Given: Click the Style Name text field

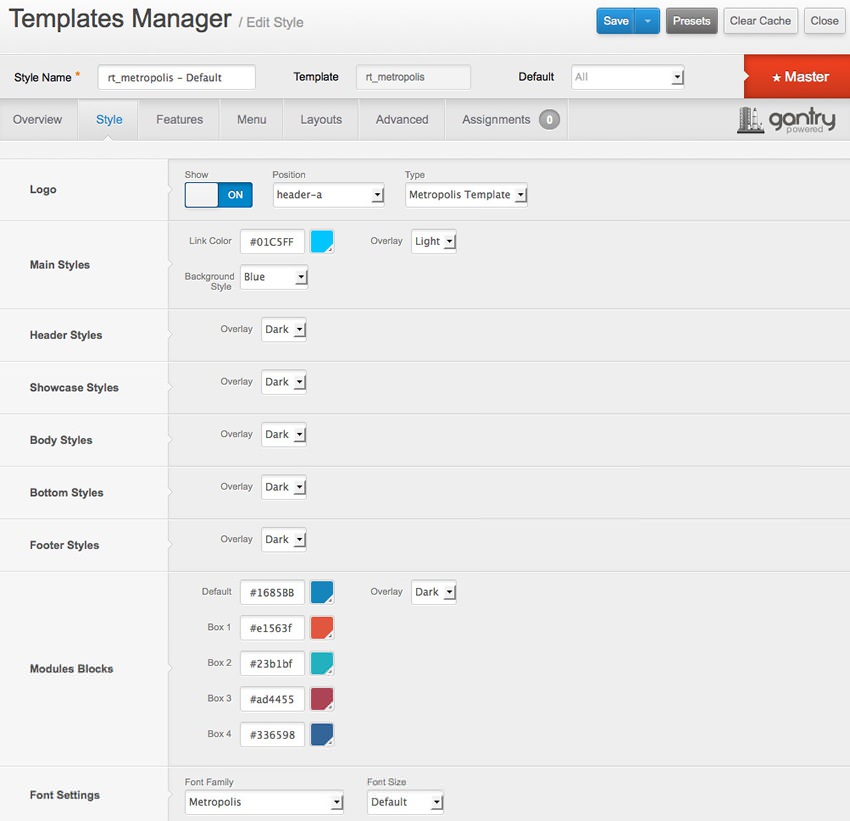Looking at the screenshot, I should pyautogui.click(x=176, y=77).
